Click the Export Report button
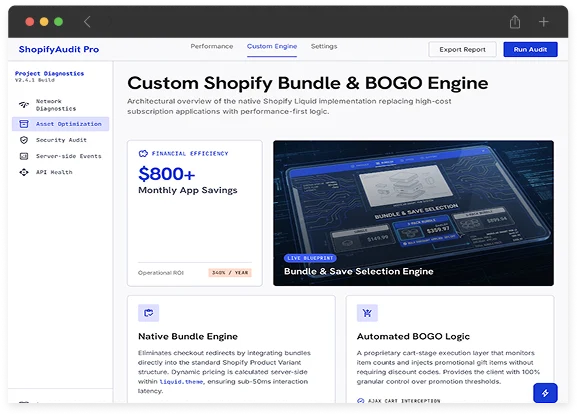This screenshot has width=579, height=416. pyautogui.click(x=462, y=49)
